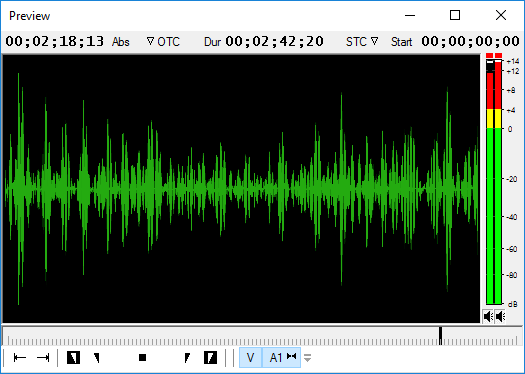Click the Start label
This screenshot has width=525, height=374.
pyautogui.click(x=401, y=42)
